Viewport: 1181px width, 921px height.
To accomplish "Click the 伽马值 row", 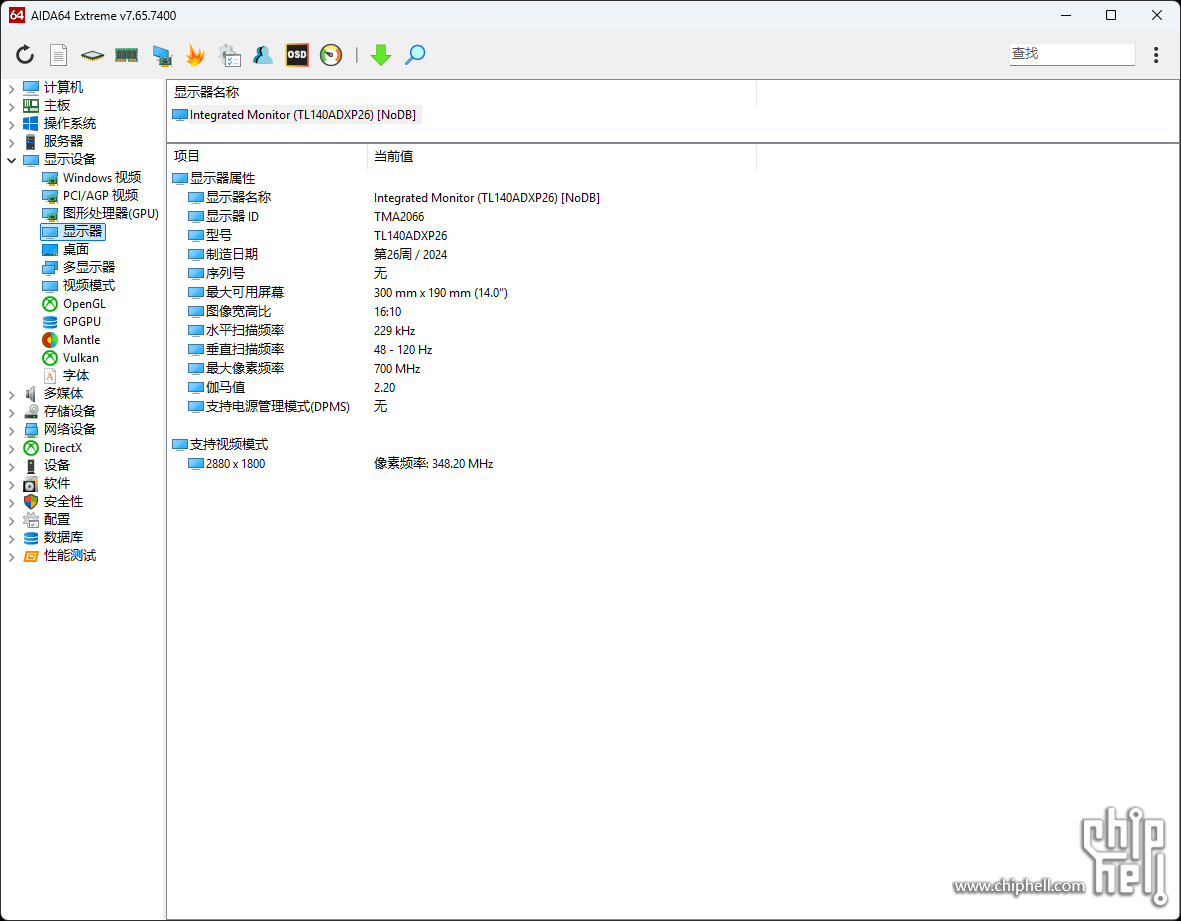I will click(461, 387).
